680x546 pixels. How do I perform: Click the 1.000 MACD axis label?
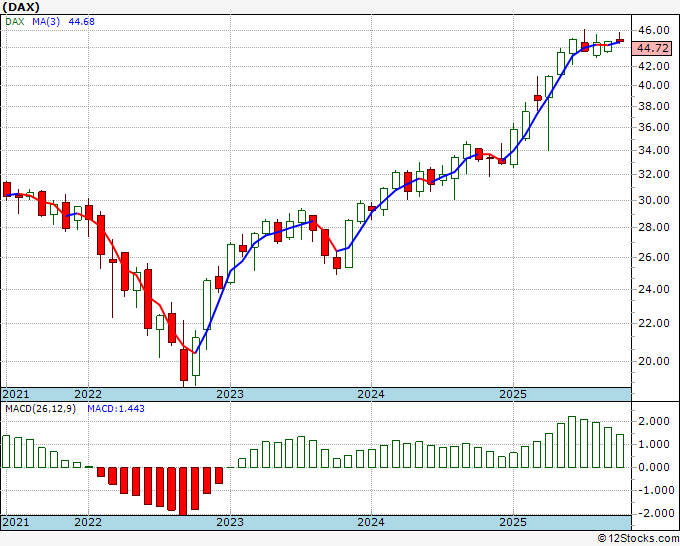[x=654, y=444]
